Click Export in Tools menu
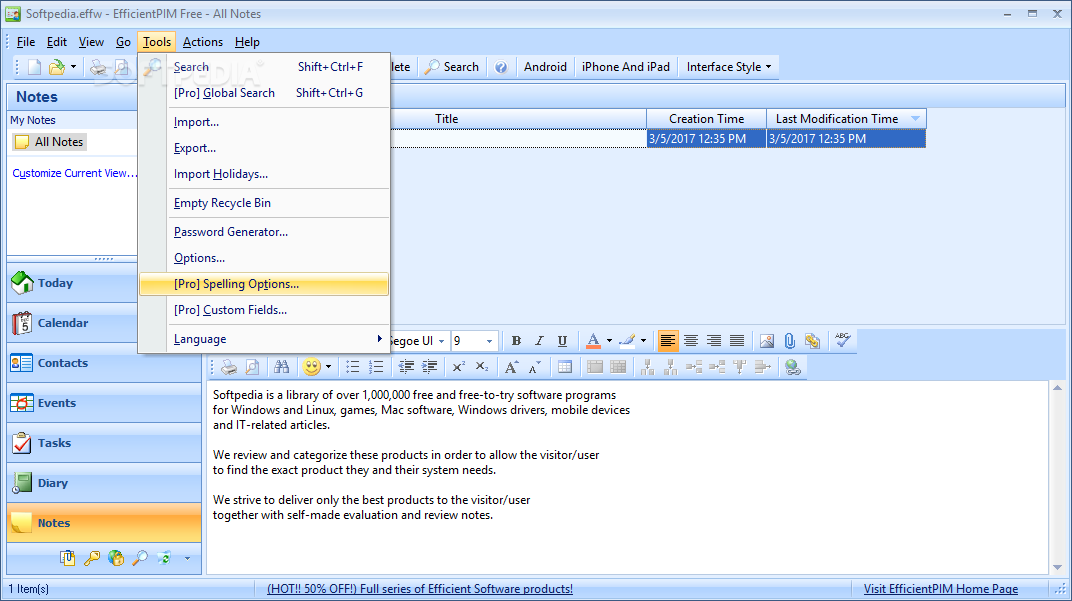Image resolution: width=1072 pixels, height=601 pixels. (x=265, y=148)
